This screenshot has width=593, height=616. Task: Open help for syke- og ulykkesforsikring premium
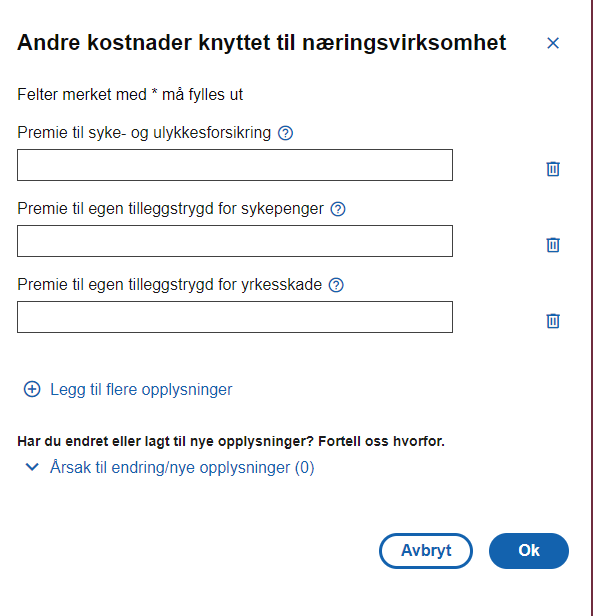click(x=285, y=133)
